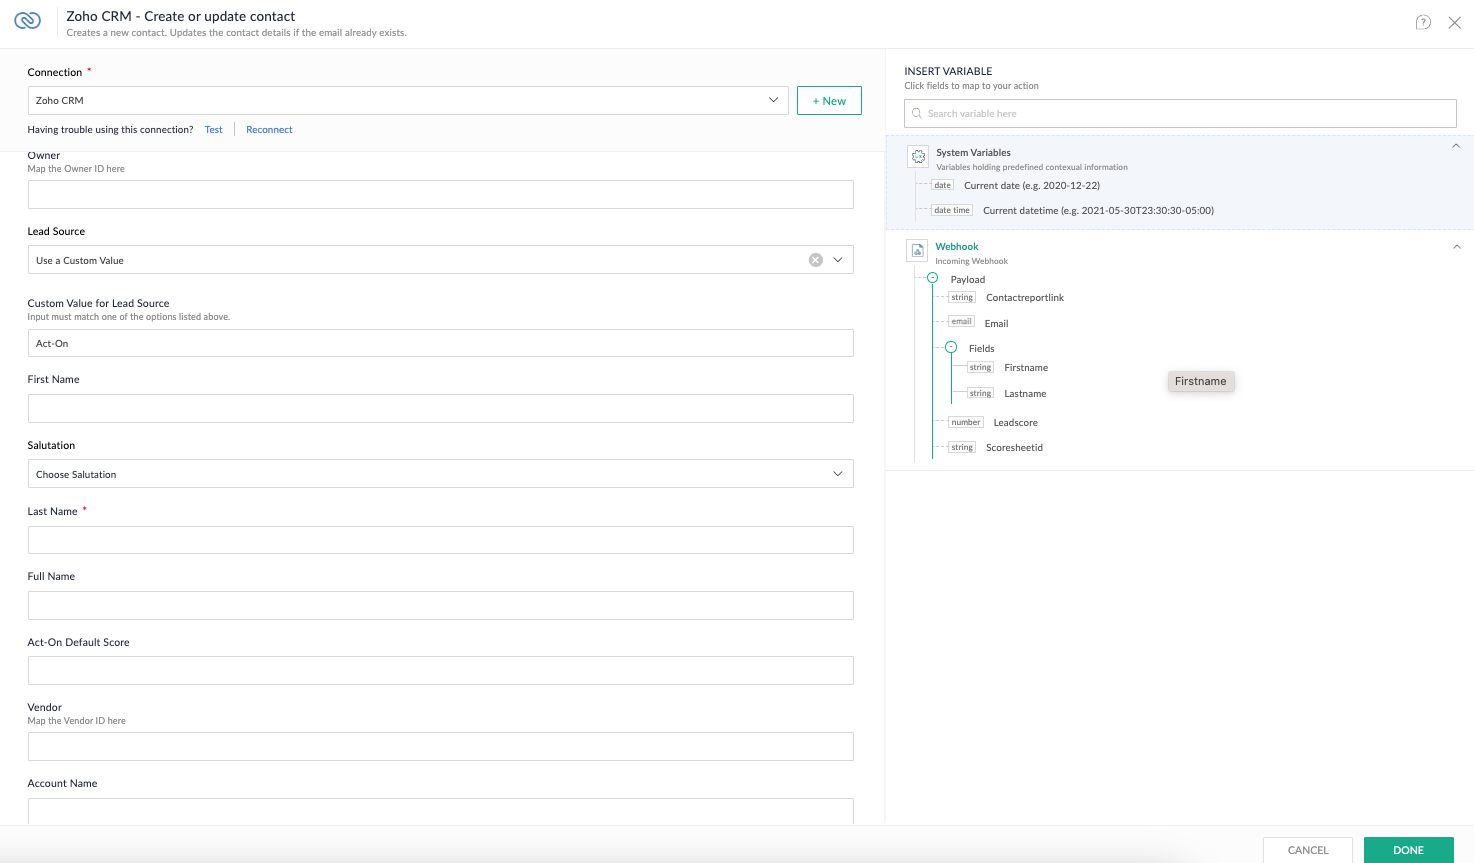Click the Zoho CRM logo icon
The width and height of the screenshot is (1474, 863).
28,21
